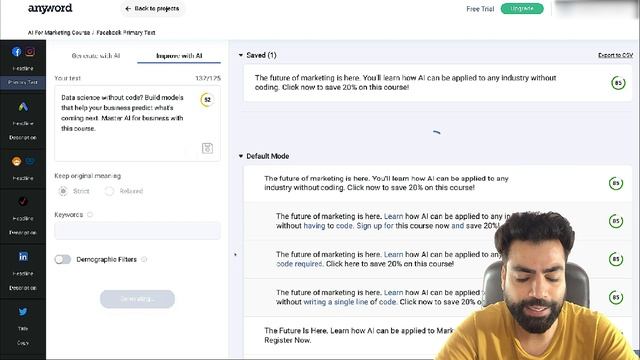Open the AI For Marketing Course breadcrumb
Image resolution: width=640 pixels, height=360 pixels.
(x=59, y=33)
